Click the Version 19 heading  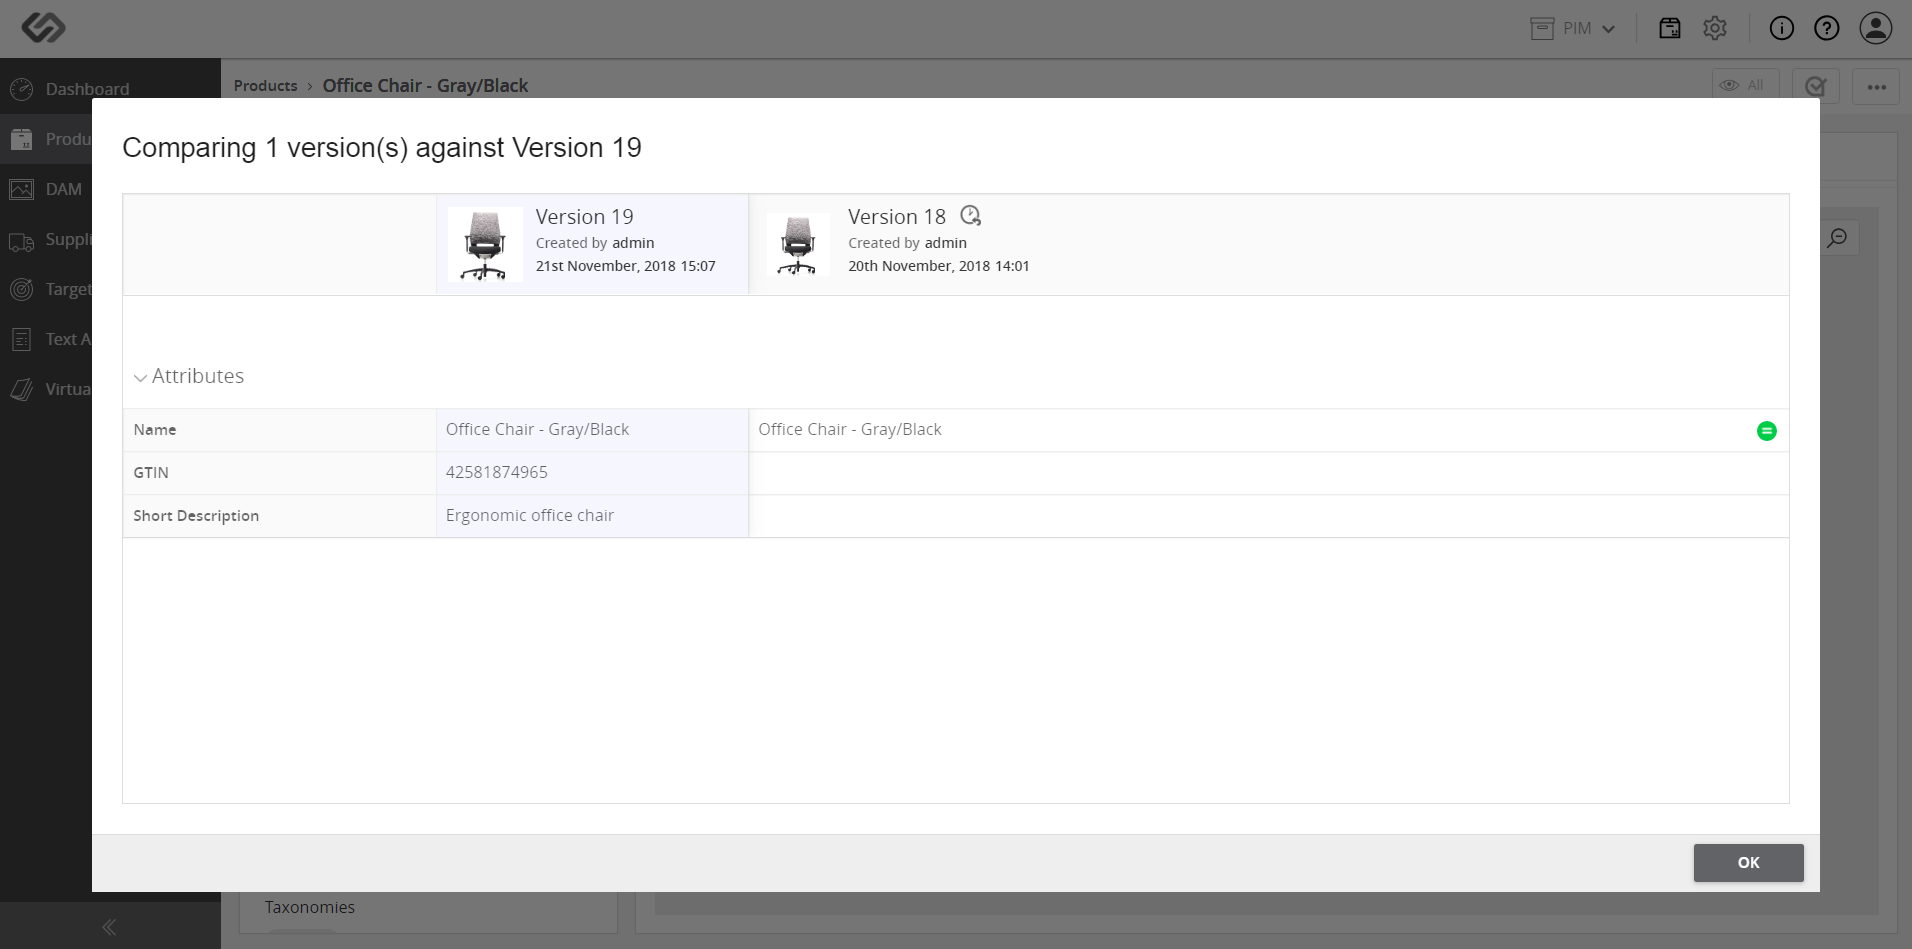click(585, 217)
